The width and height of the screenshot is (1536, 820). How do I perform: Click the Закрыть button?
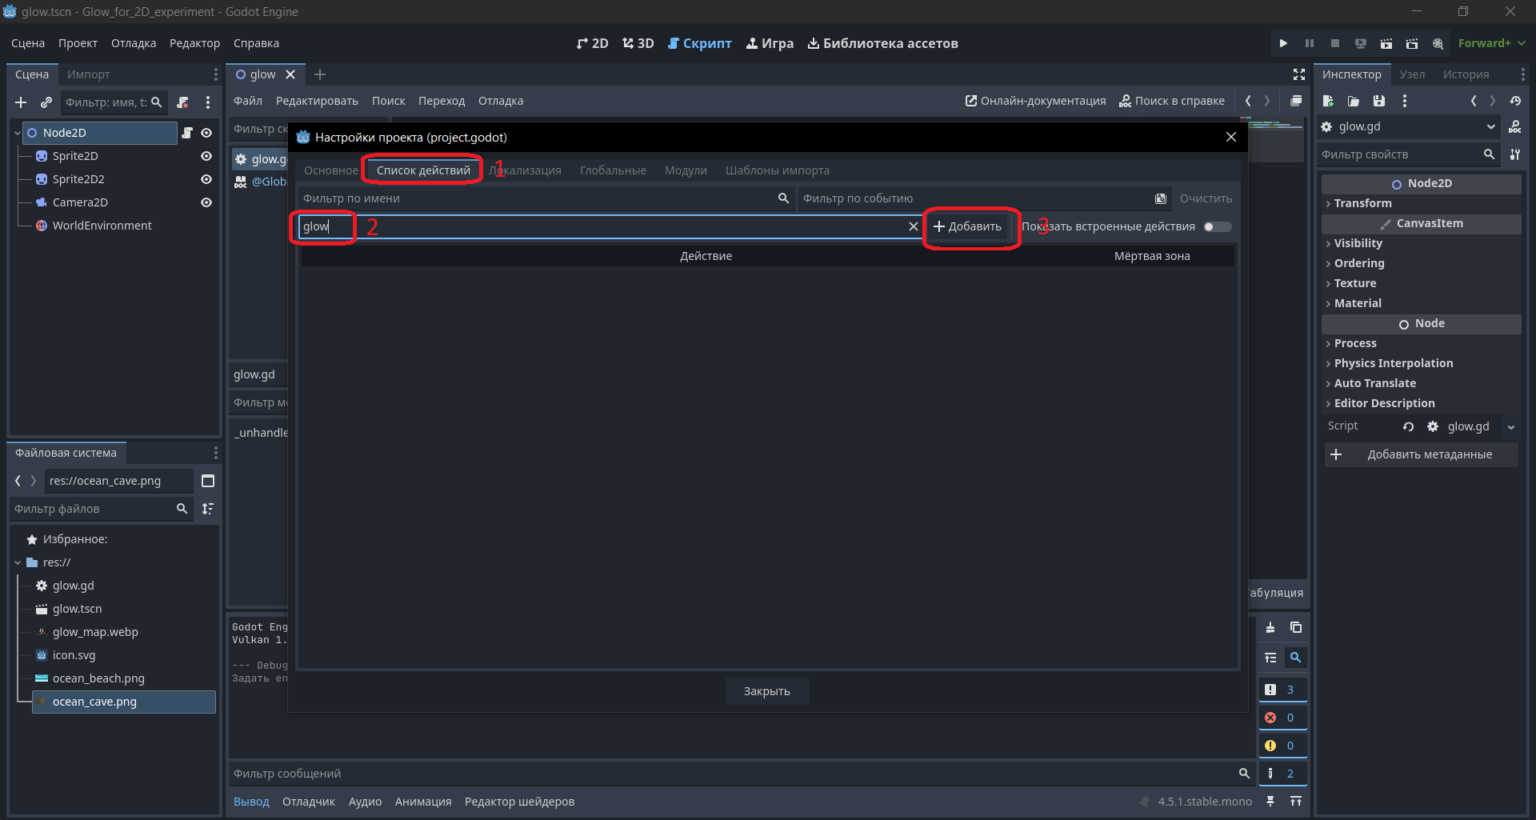[x=767, y=691]
